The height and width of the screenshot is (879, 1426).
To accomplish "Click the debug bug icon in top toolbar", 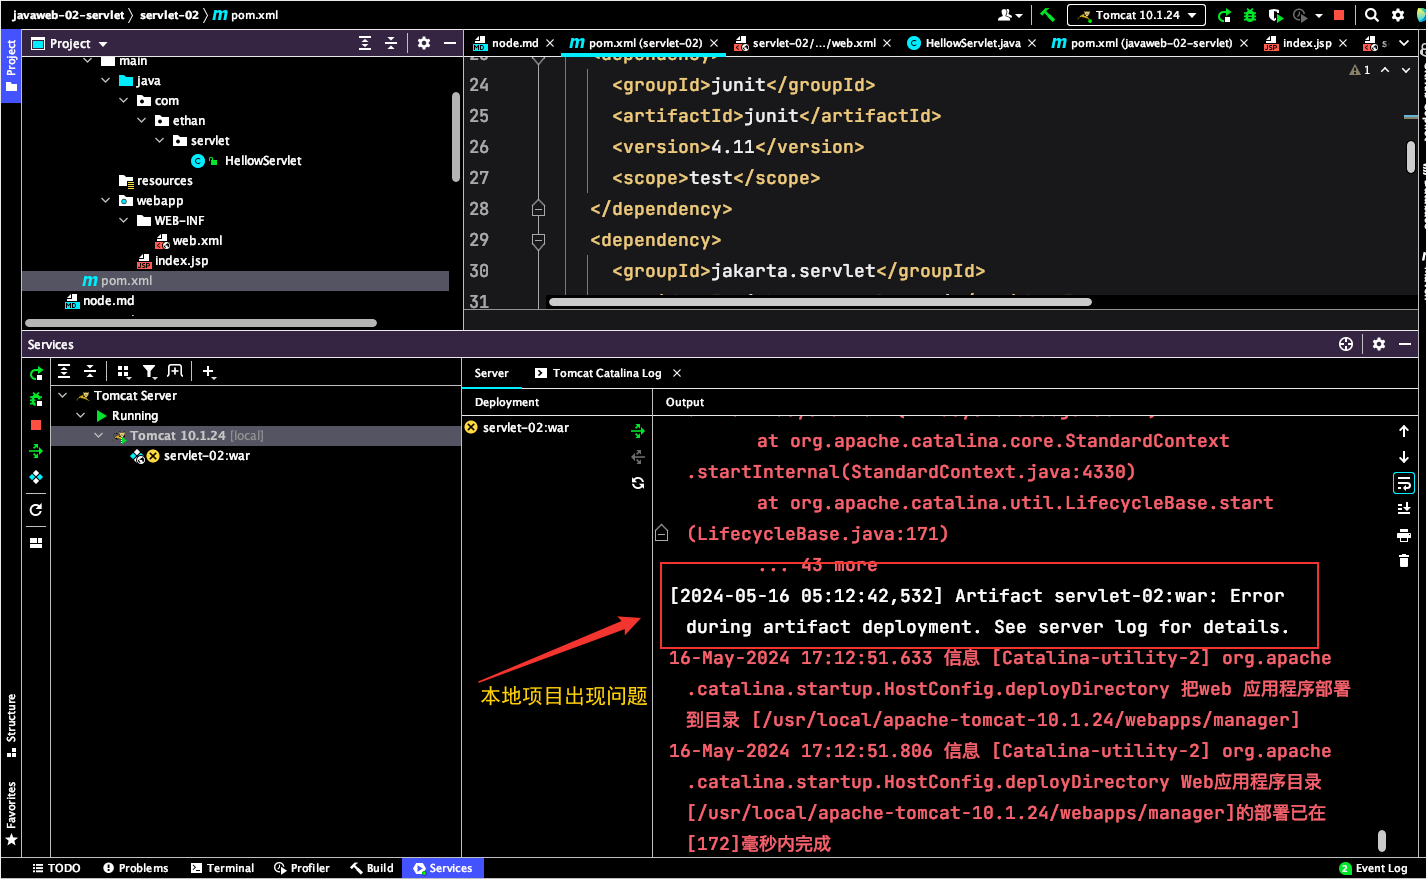I will point(1250,15).
